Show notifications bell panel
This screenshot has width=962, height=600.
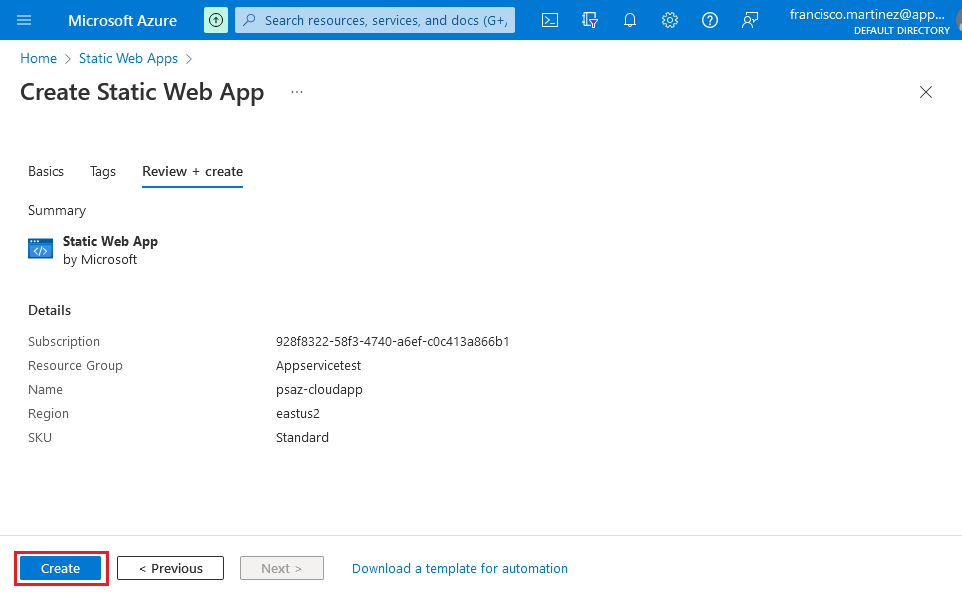click(630, 20)
